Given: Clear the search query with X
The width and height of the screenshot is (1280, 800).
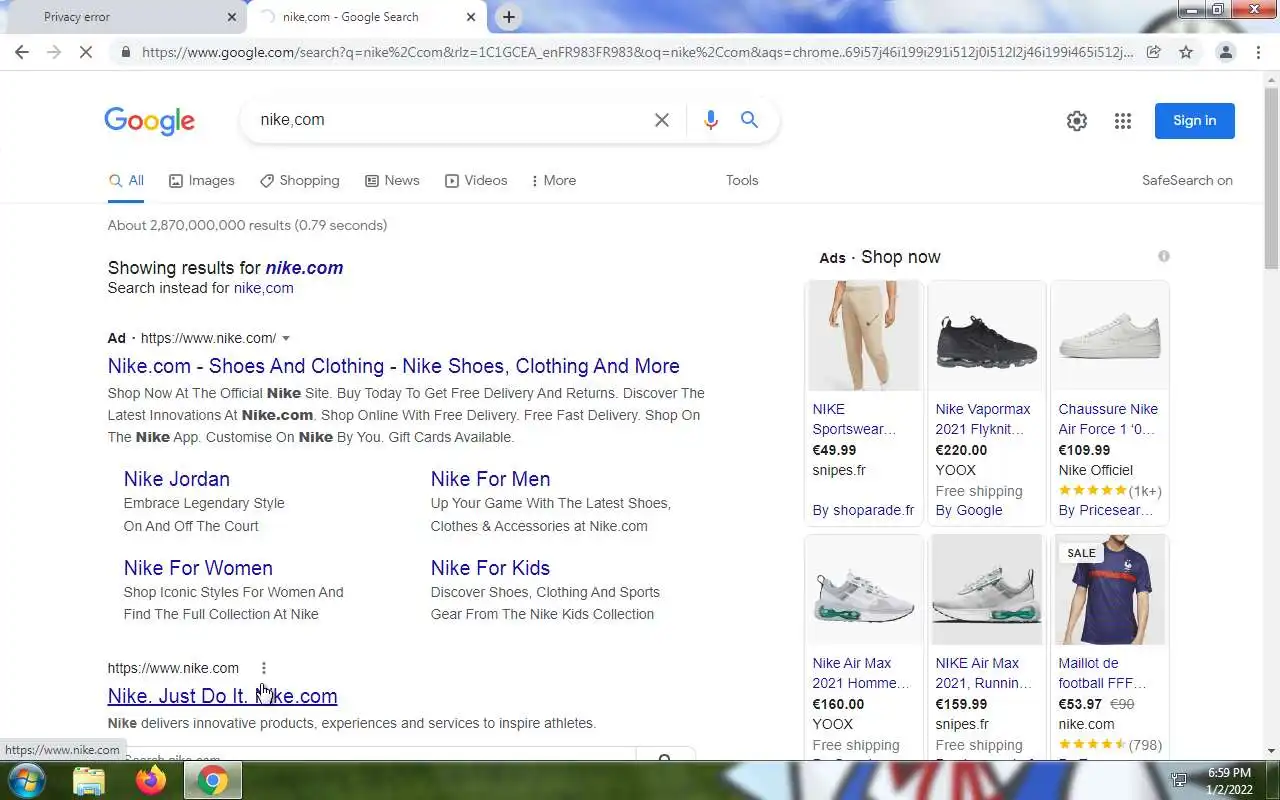Looking at the screenshot, I should 662,120.
